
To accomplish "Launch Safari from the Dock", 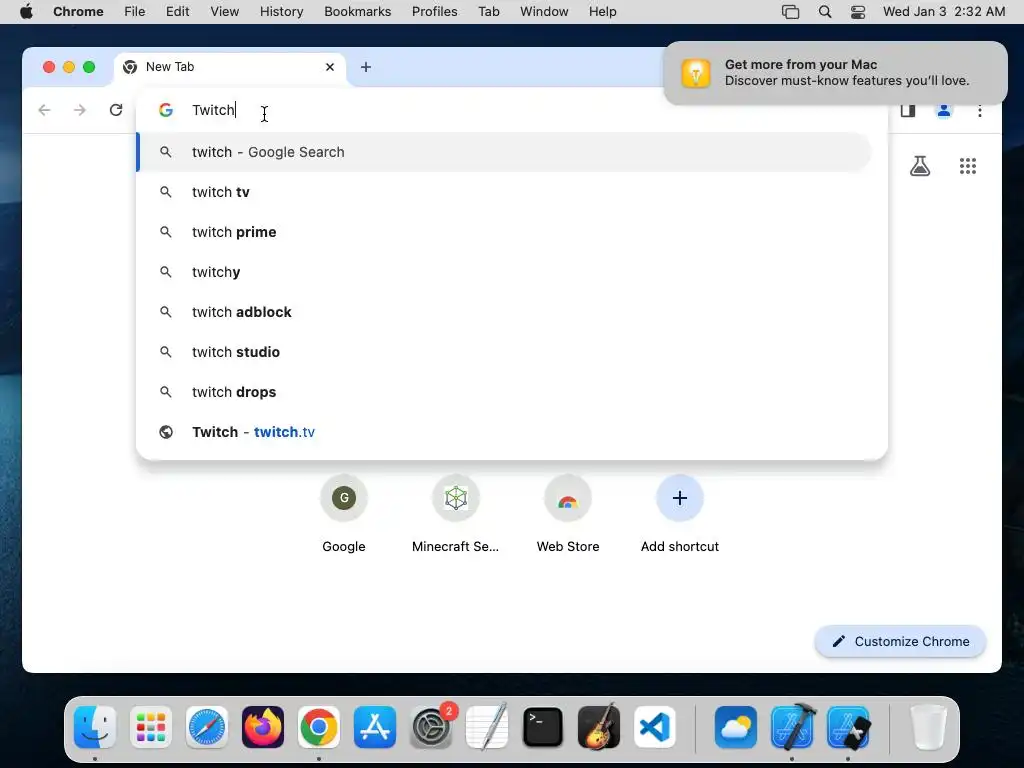I will [x=207, y=727].
